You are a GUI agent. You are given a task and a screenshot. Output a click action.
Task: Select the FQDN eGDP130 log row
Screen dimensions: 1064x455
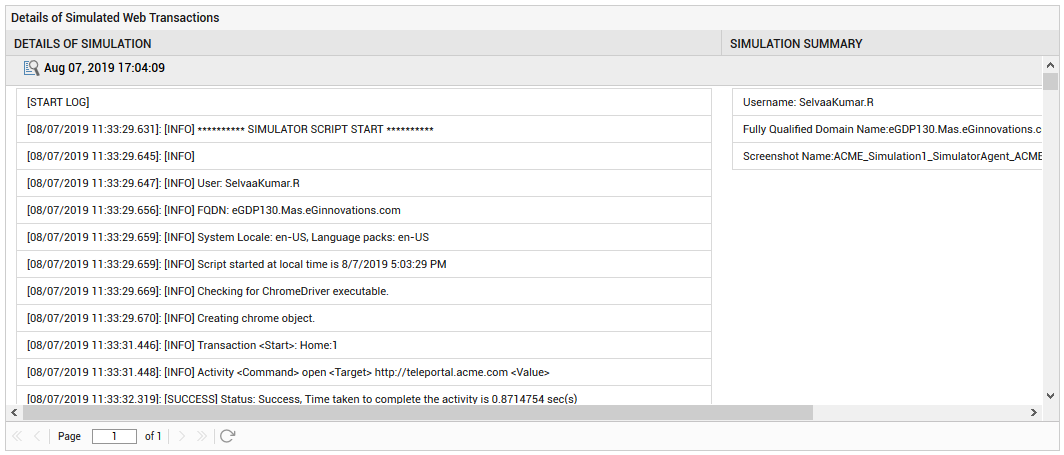coord(364,210)
